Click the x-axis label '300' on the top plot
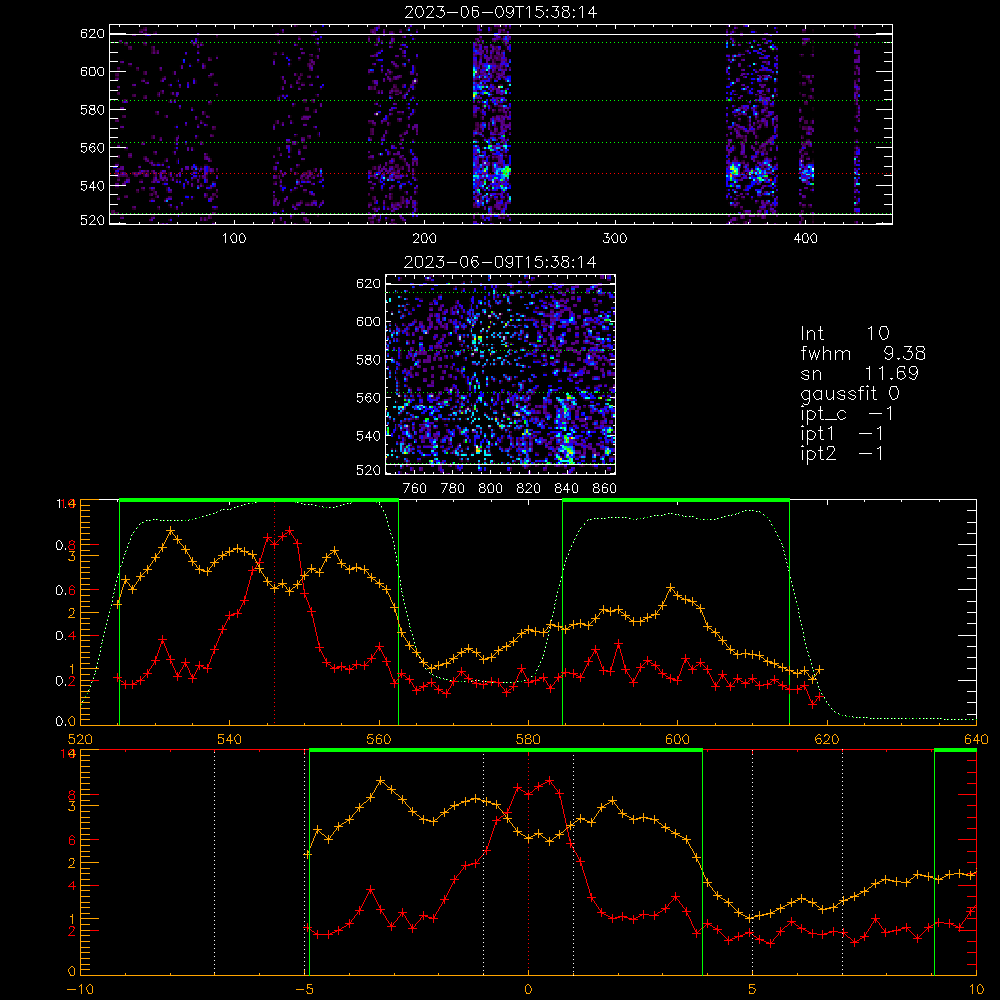This screenshot has height=1000, width=1000. [x=615, y=238]
